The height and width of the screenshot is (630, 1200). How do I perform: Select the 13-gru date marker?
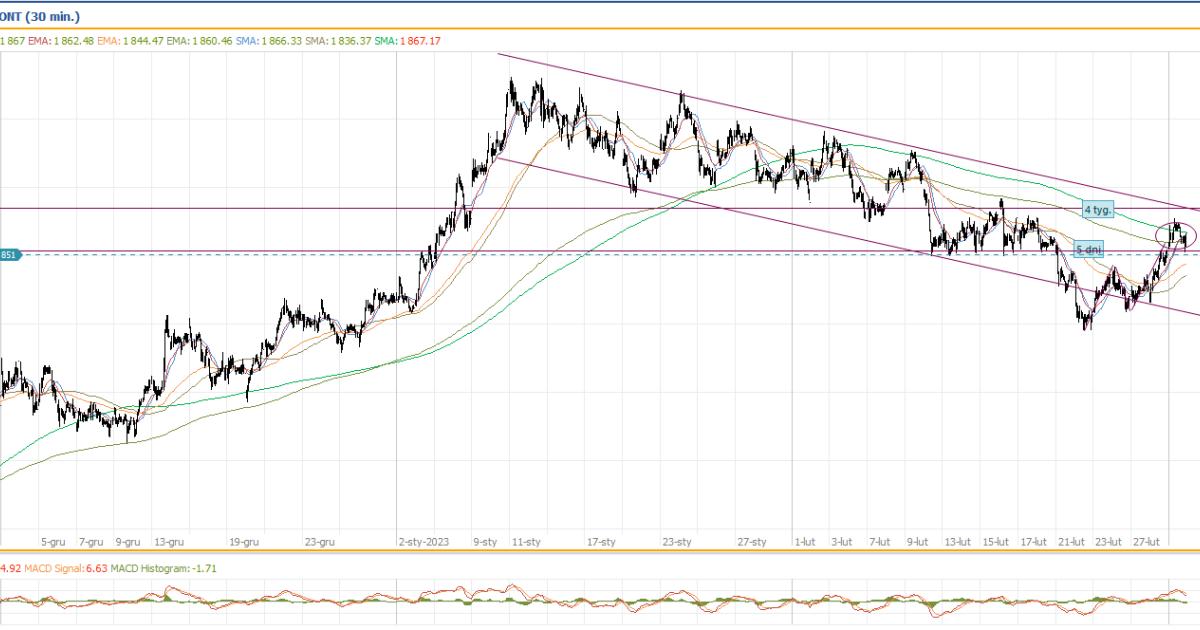(169, 542)
